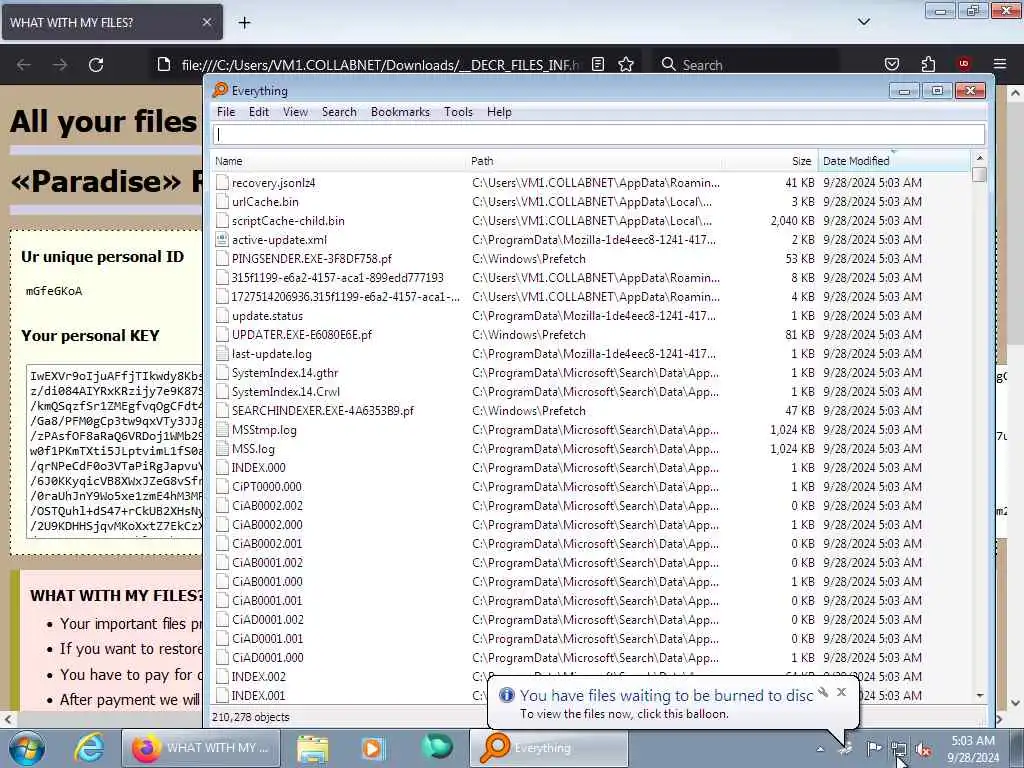Click the Firefox address bar URL
This screenshot has width=1024, height=768.
click(380, 65)
